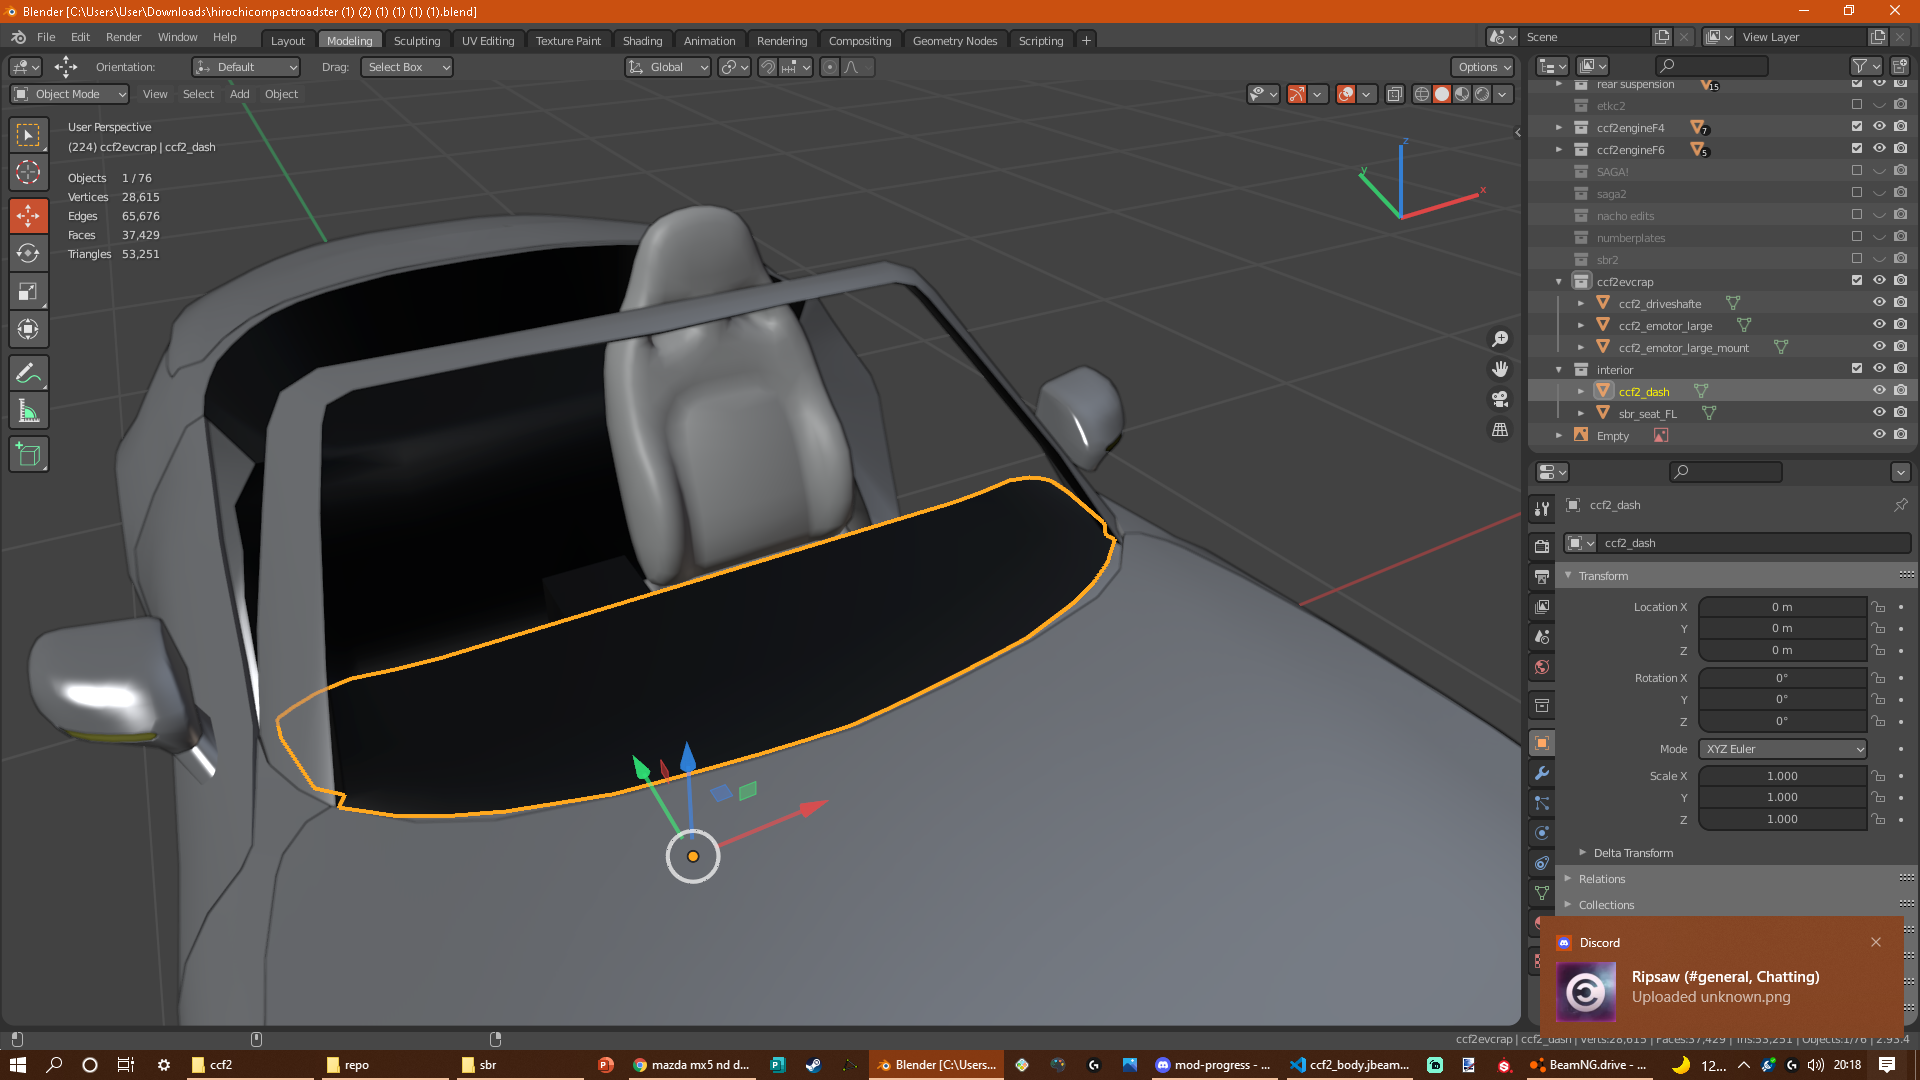1920x1080 pixels.
Task: Uncheck the ccf2engineF4 collection checkbox
Action: (1857, 127)
